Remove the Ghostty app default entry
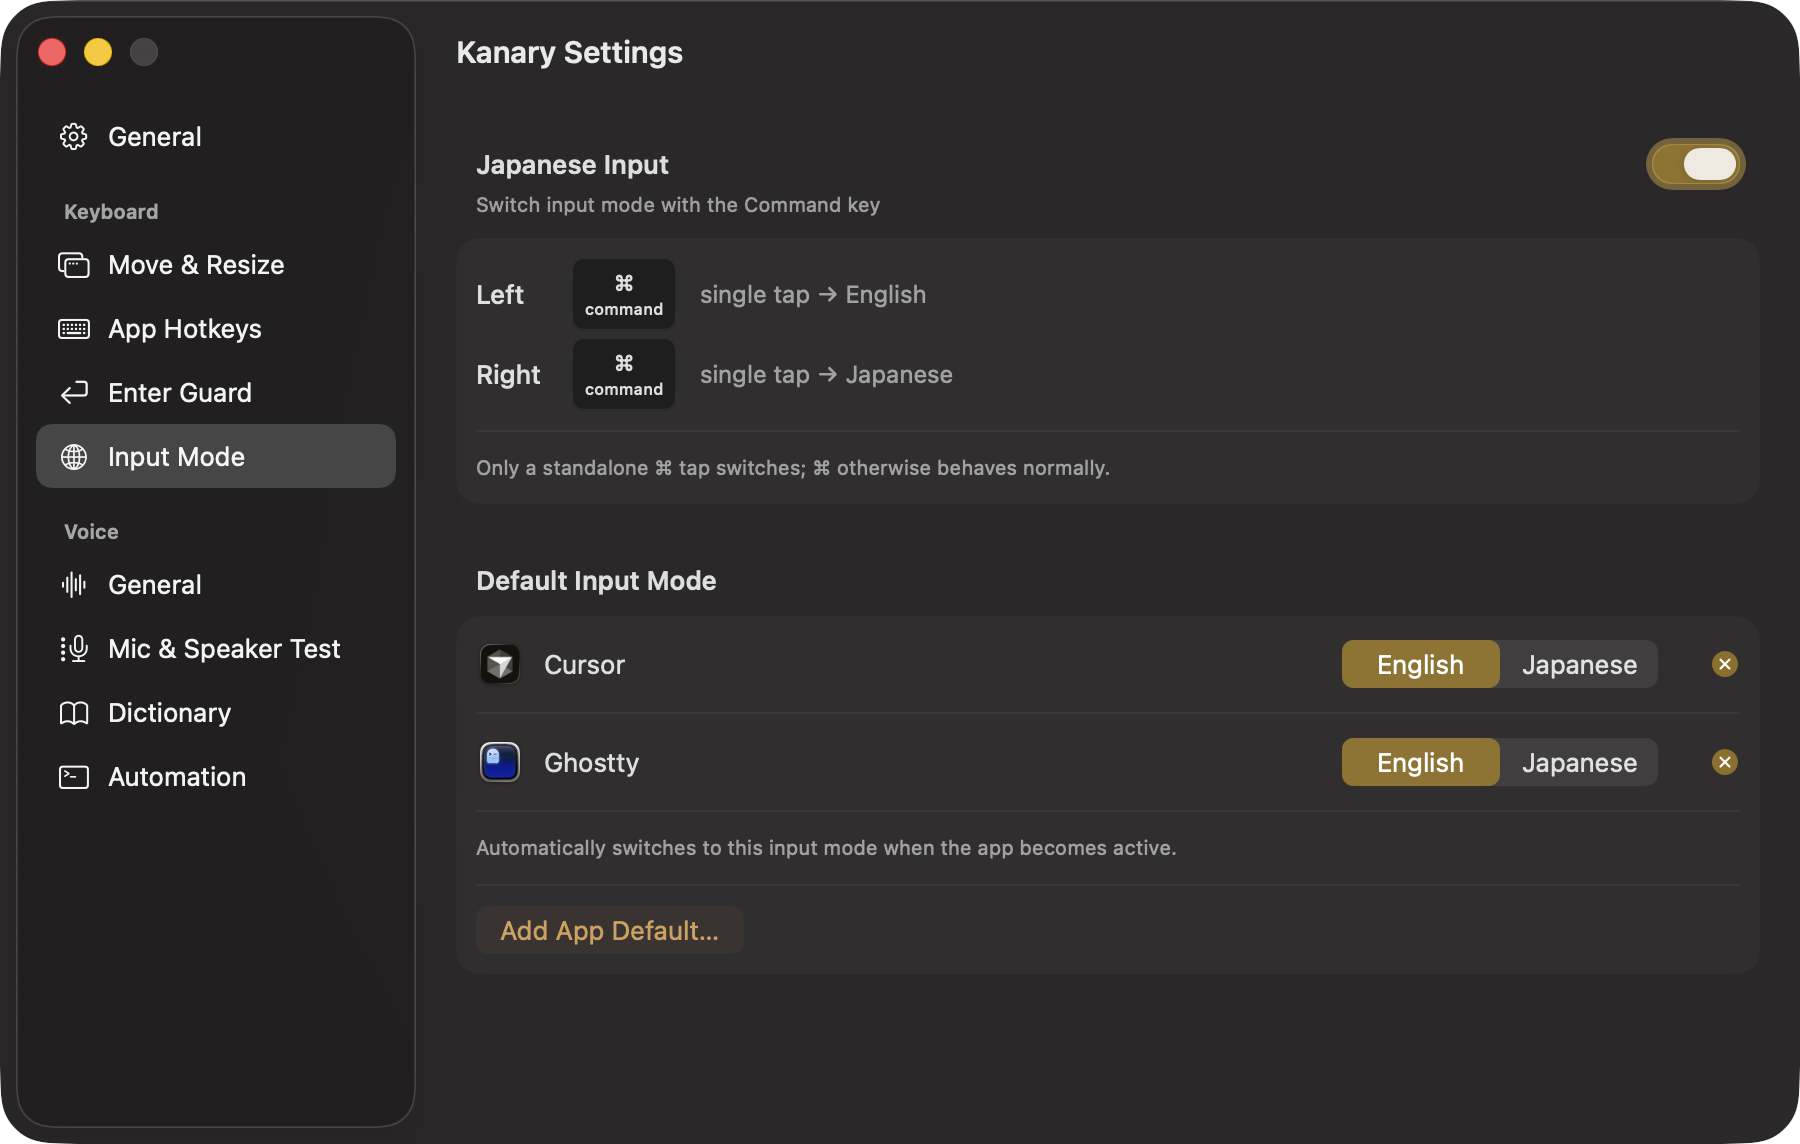Image resolution: width=1800 pixels, height=1144 pixels. [x=1725, y=762]
